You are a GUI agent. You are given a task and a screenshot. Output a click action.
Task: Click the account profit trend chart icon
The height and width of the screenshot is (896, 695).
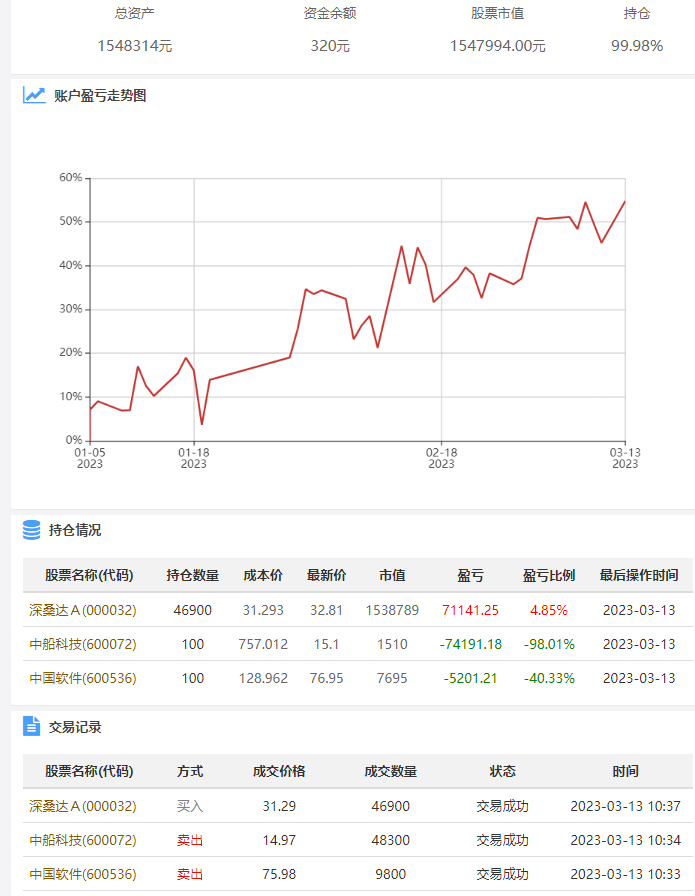[34, 95]
